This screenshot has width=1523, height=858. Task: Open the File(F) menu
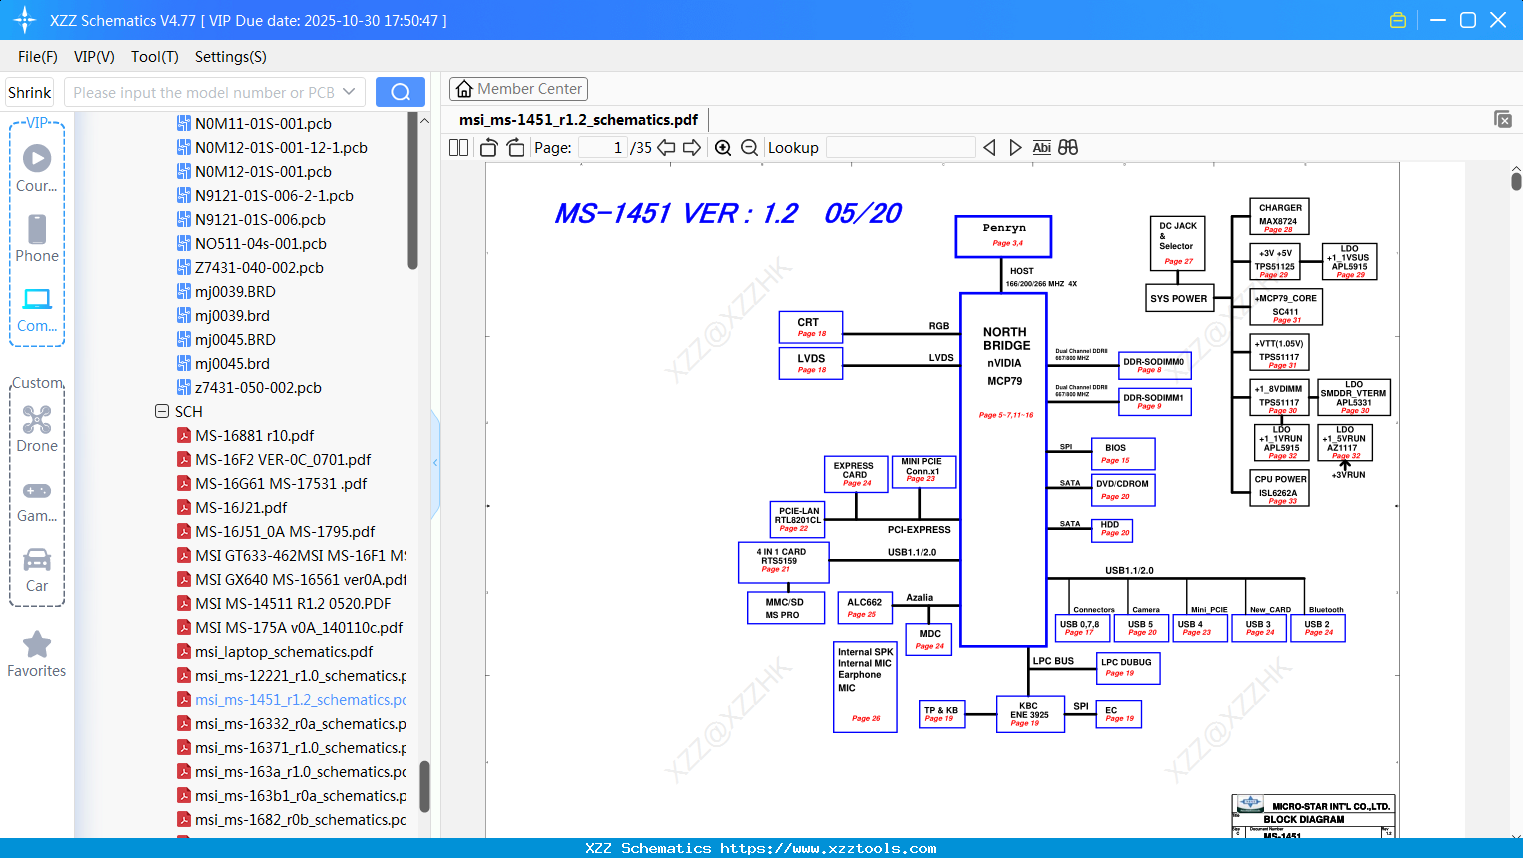pos(38,57)
